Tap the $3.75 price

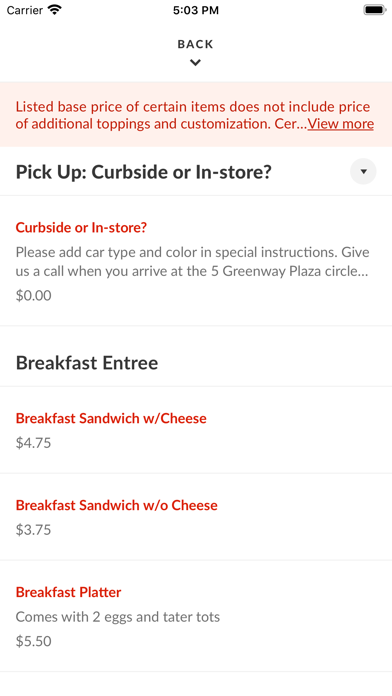[x=33, y=530]
